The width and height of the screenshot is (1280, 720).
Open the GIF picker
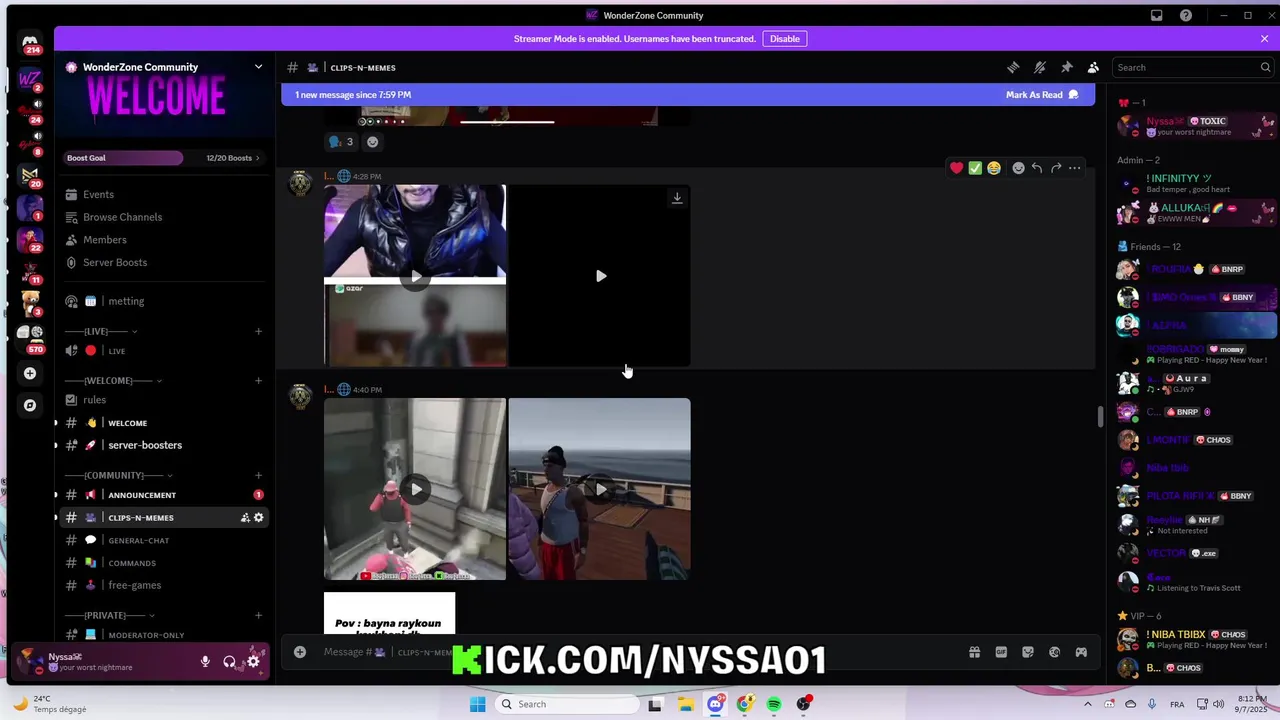tap(1001, 652)
